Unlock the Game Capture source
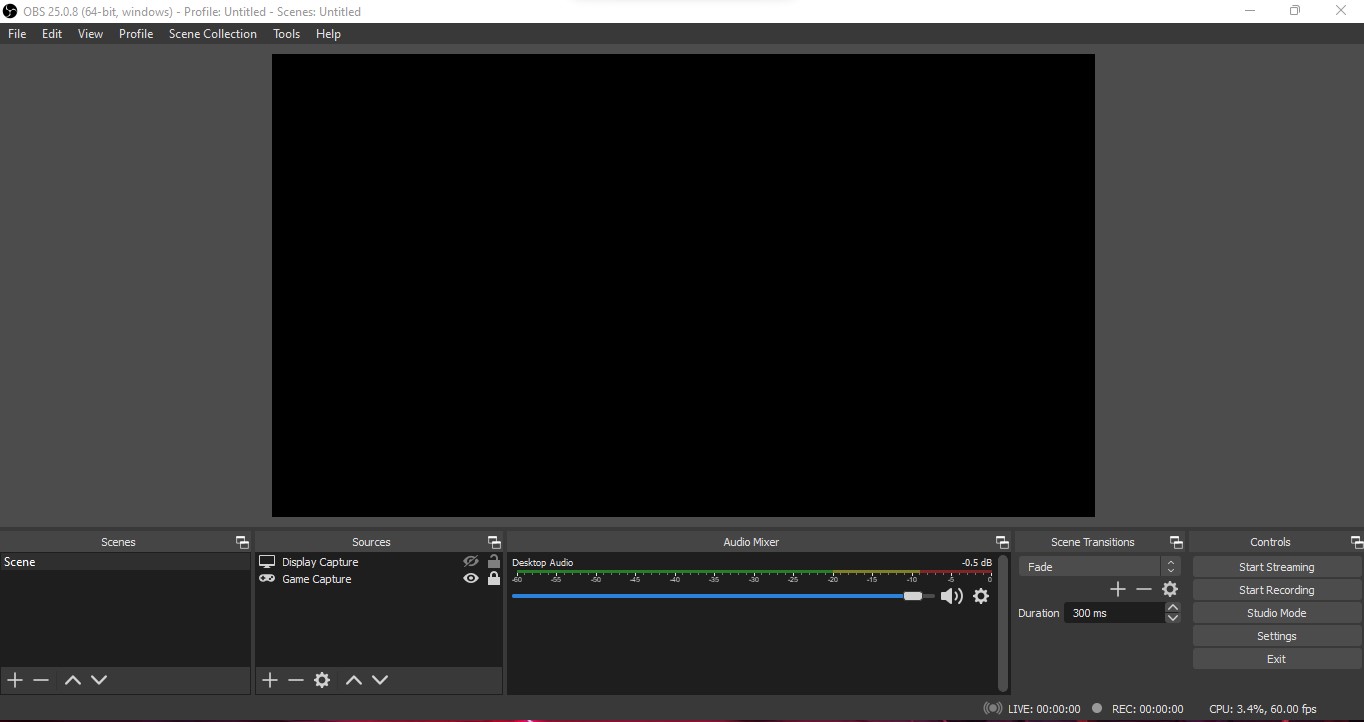Viewport: 1364px width, 722px height. tap(493, 579)
